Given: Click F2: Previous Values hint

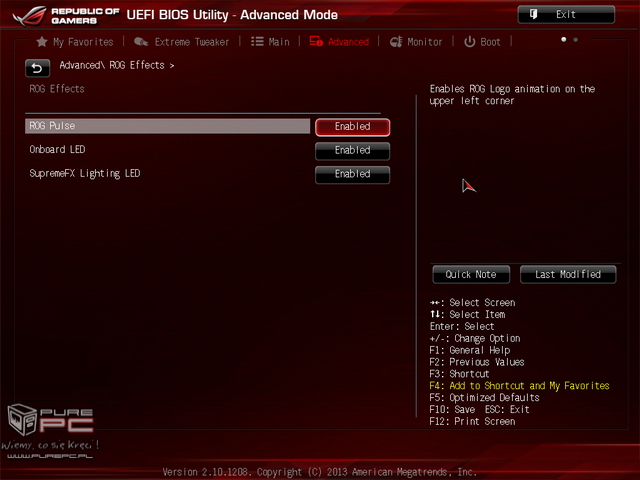Looking at the screenshot, I should tap(477, 362).
